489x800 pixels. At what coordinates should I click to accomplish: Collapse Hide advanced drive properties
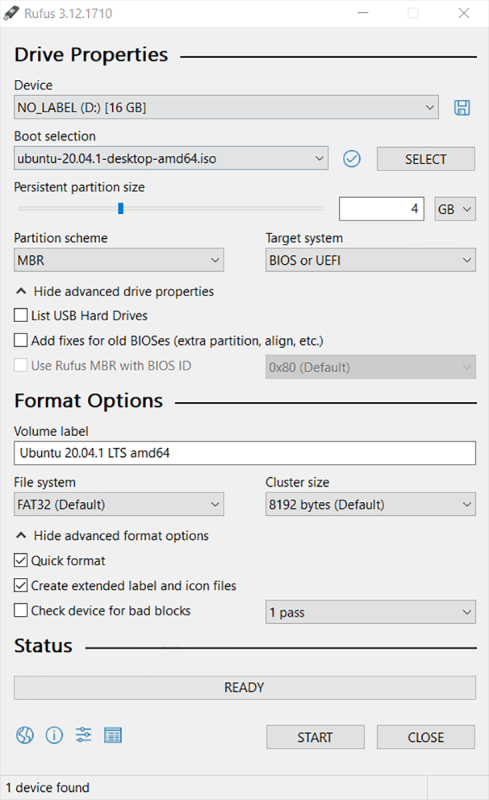click(115, 291)
